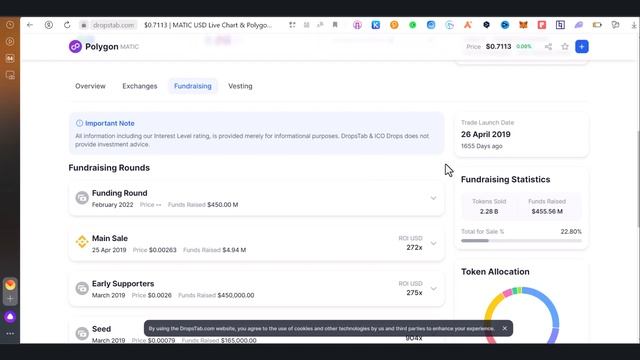Switch to the Exchanges tab
This screenshot has height=360, width=640.
click(x=140, y=86)
